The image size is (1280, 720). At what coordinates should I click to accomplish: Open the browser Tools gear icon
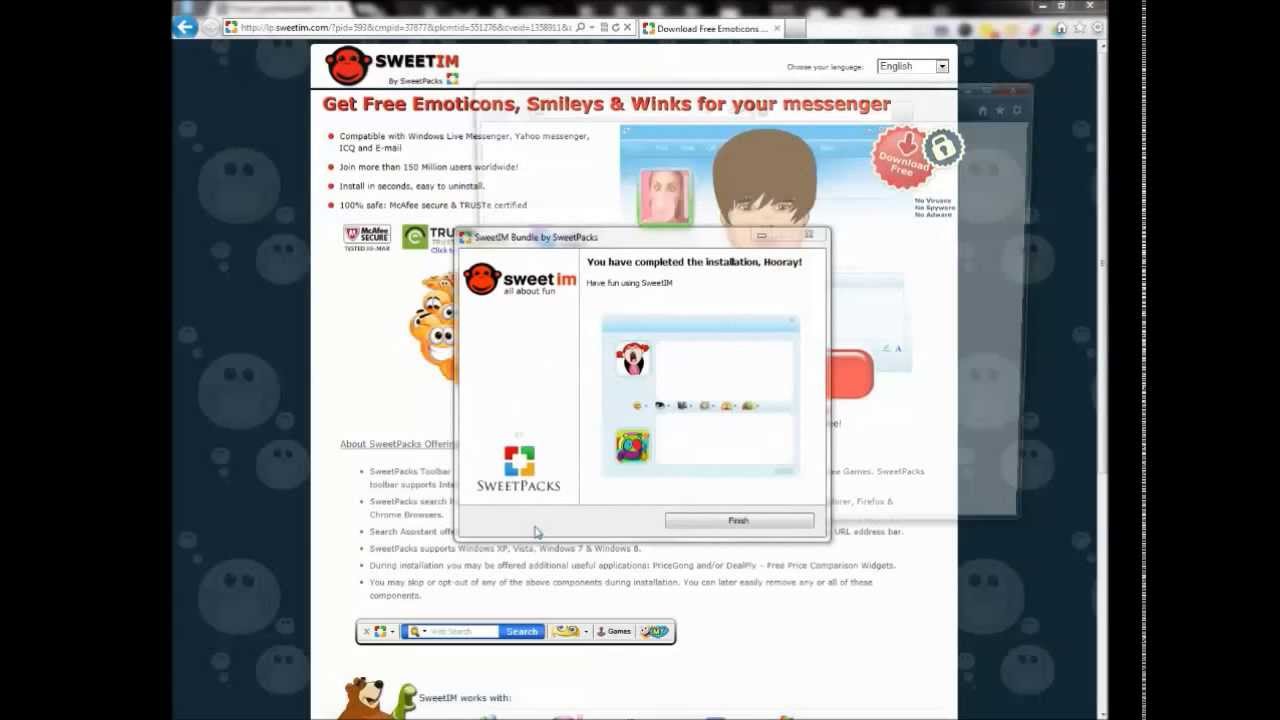(x=1097, y=28)
